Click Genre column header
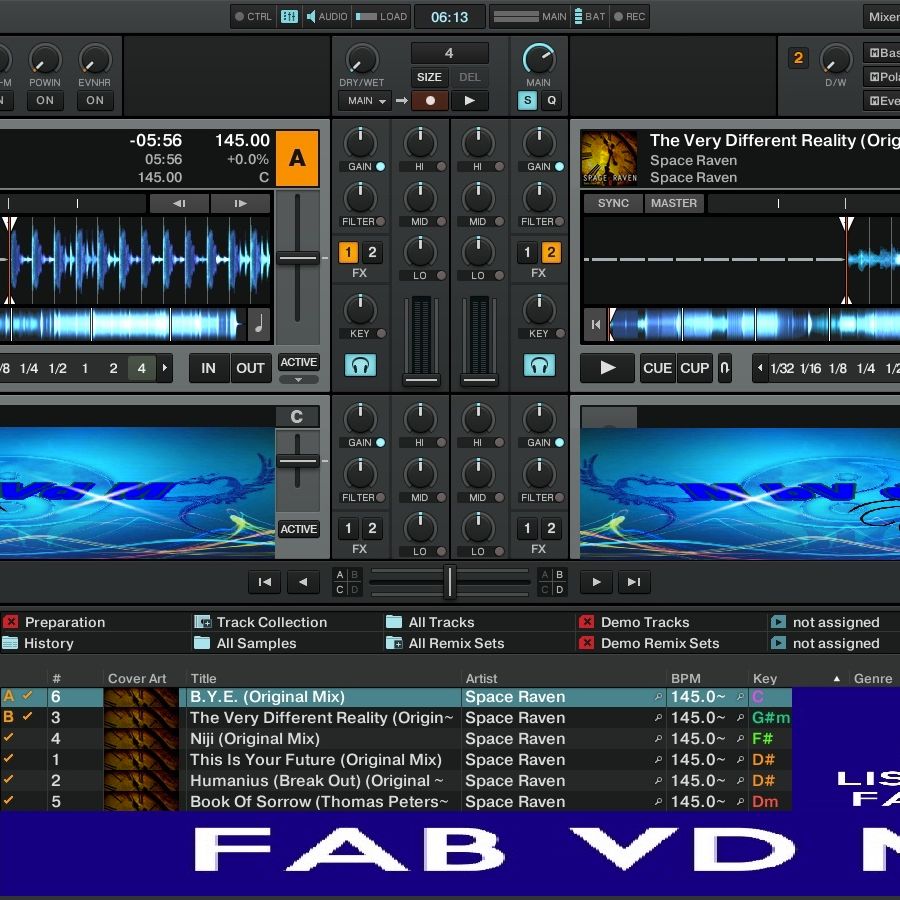 click(872, 678)
